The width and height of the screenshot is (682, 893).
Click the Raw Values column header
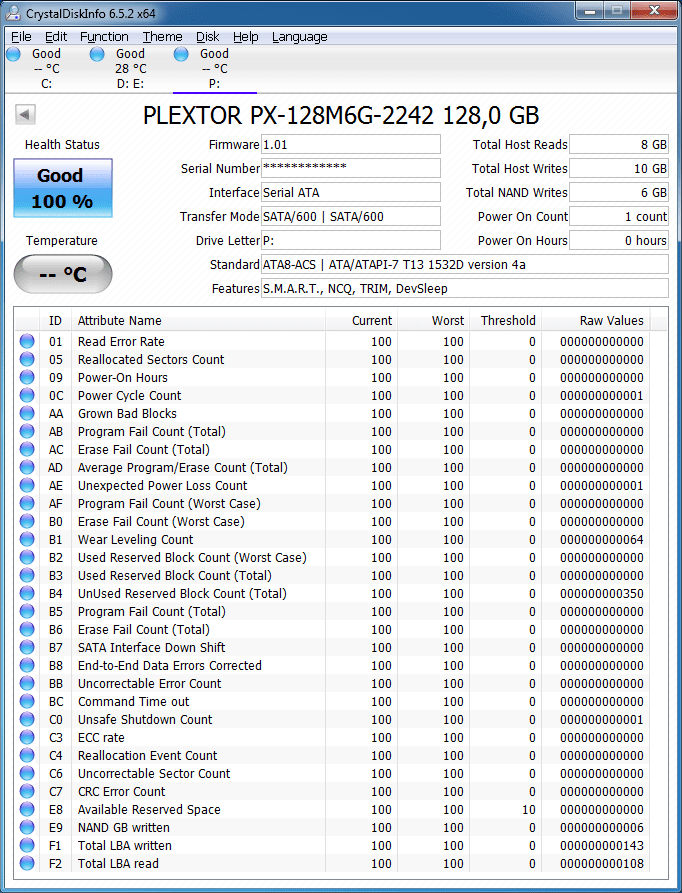click(595, 321)
